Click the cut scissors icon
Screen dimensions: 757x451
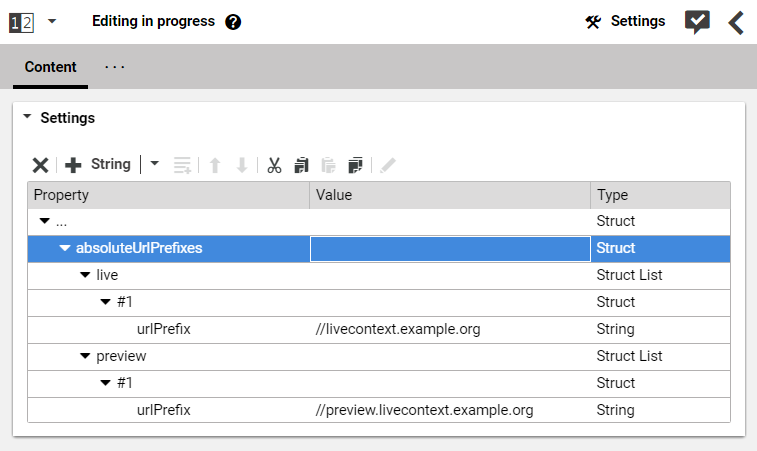[274, 165]
